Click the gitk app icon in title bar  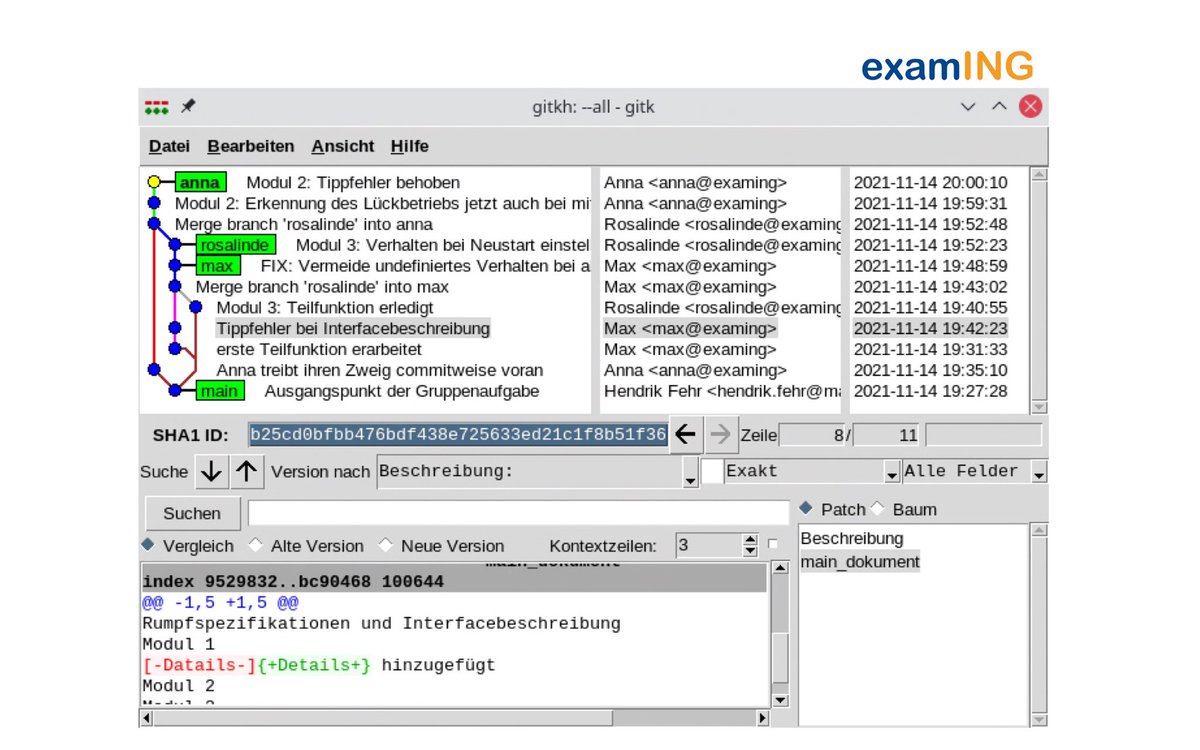click(x=156, y=106)
